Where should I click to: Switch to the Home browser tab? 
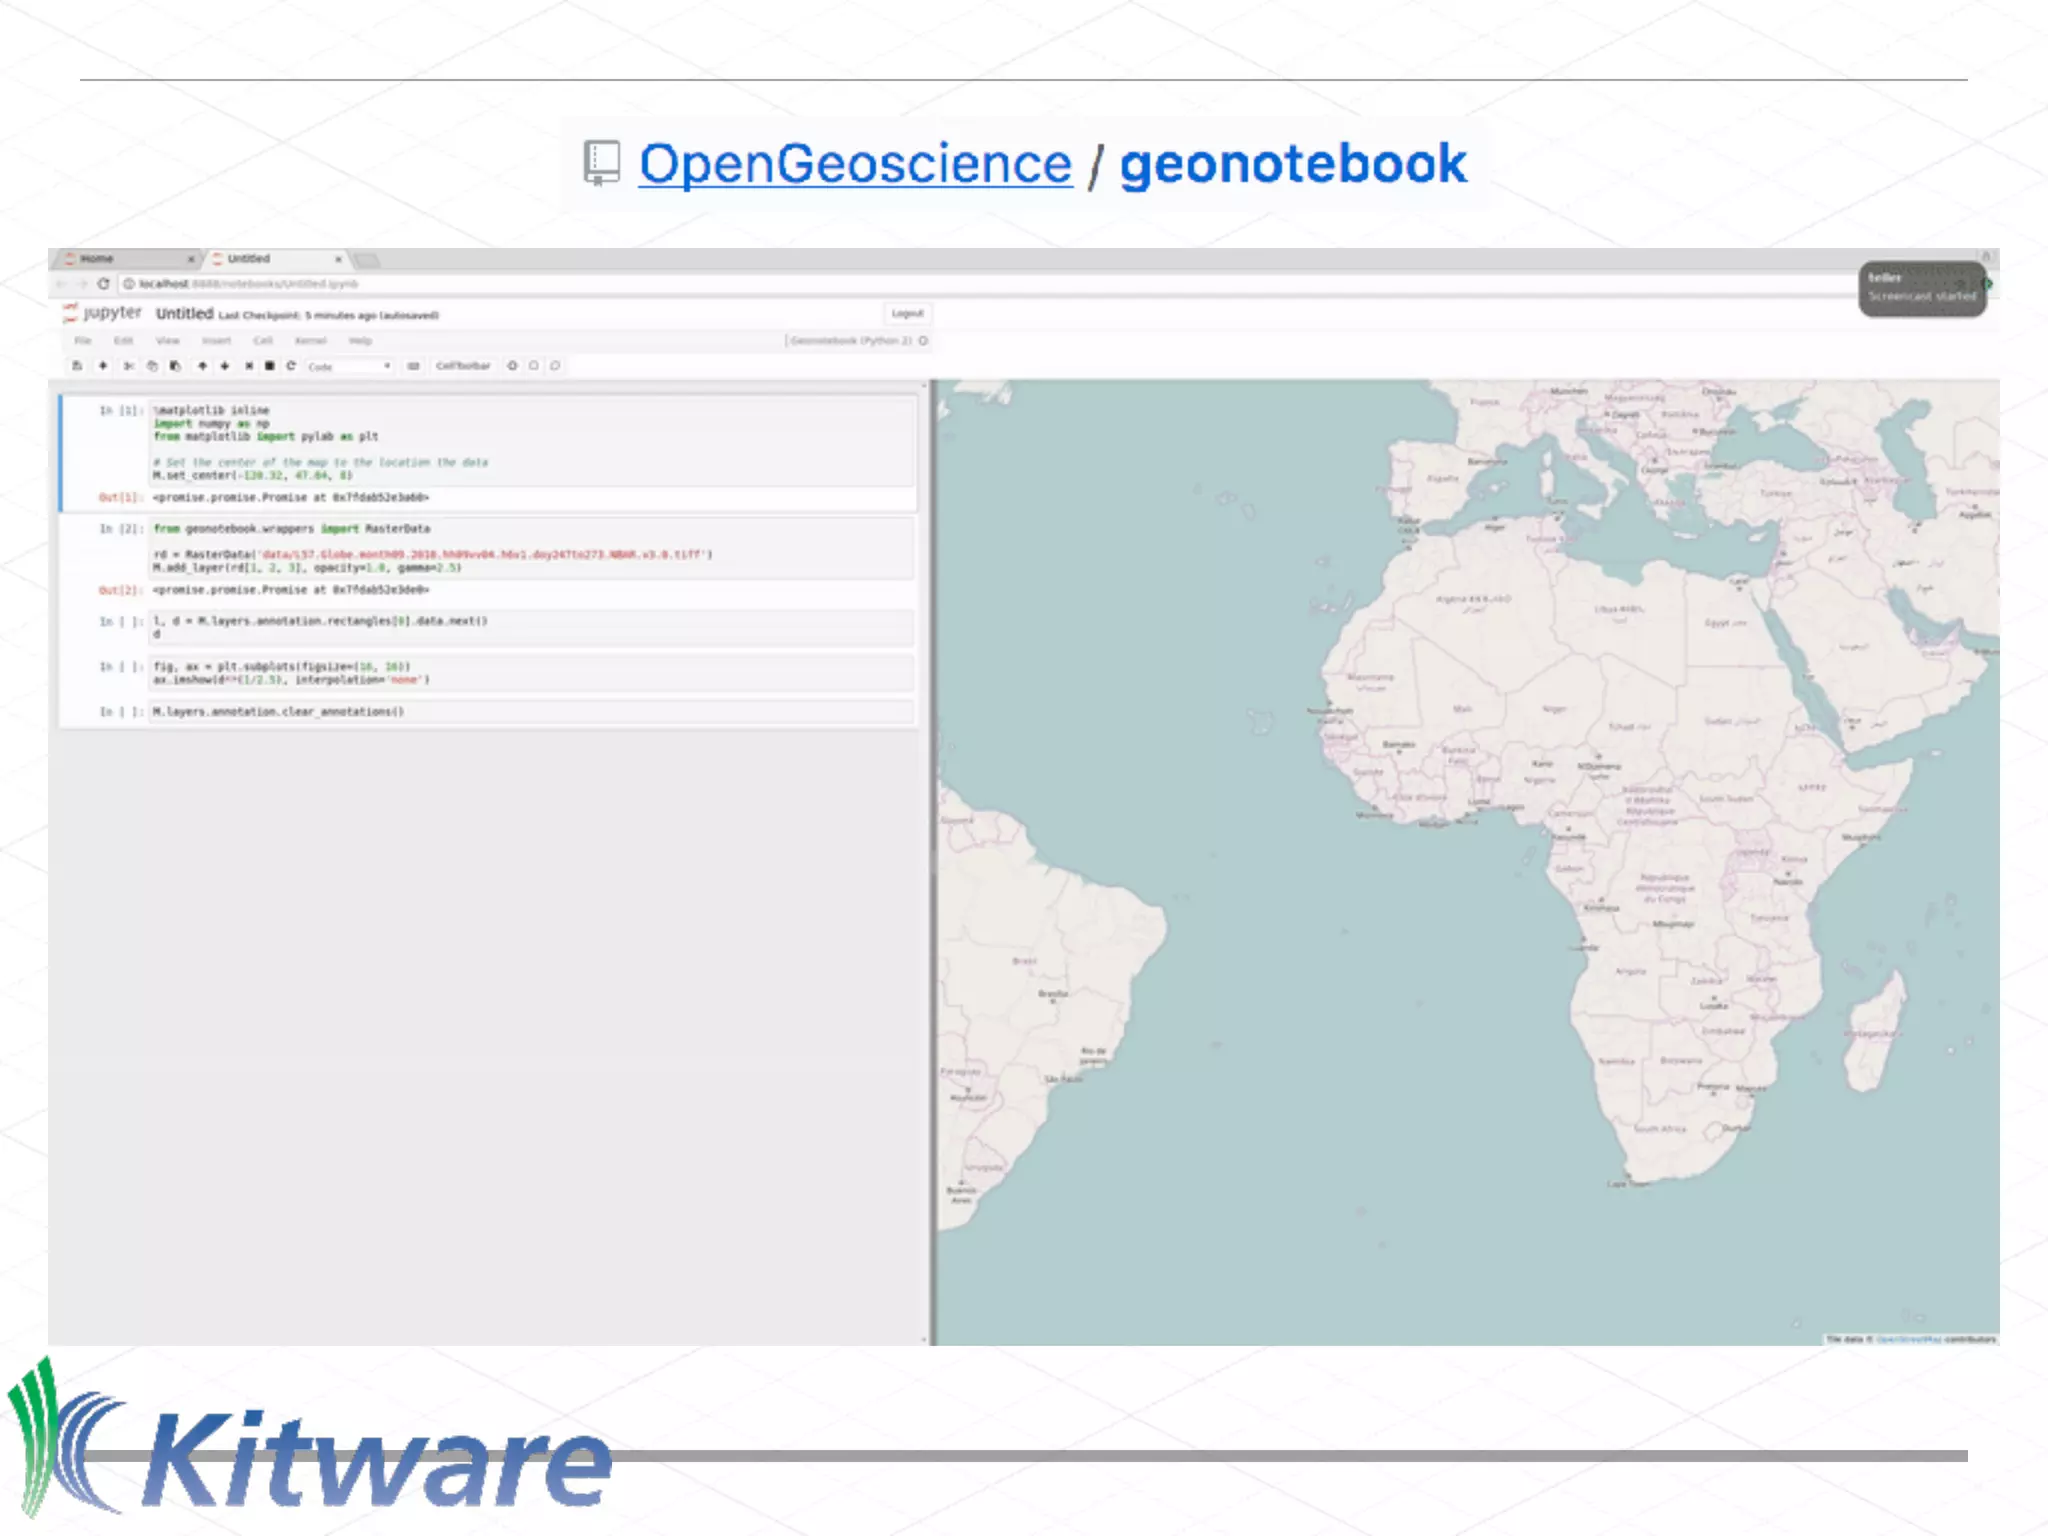coord(97,259)
